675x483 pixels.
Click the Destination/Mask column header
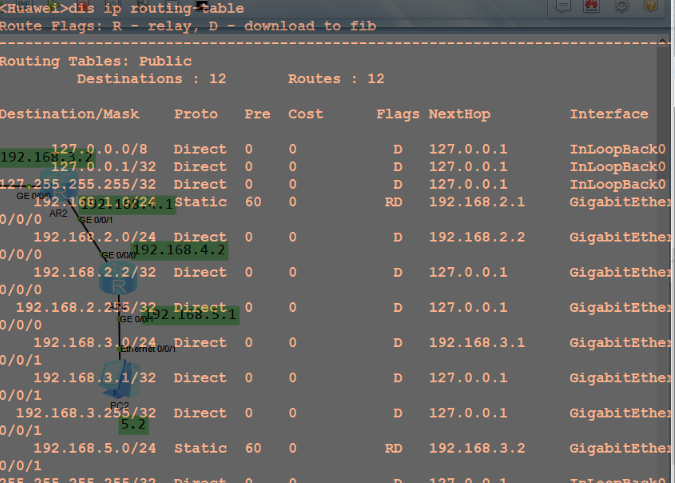coord(69,115)
